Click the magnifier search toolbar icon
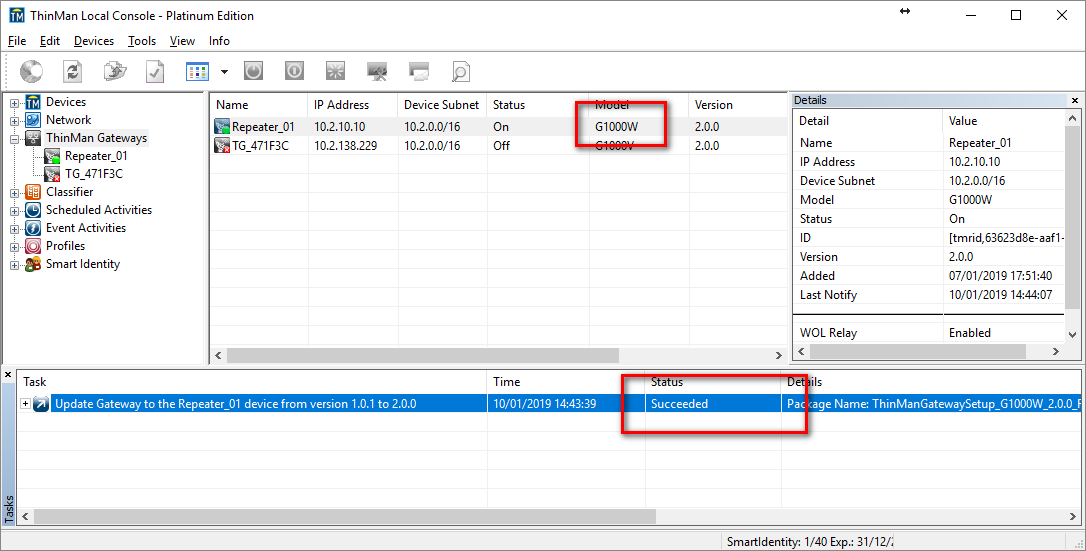Image resolution: width=1086 pixels, height=551 pixels. coord(461,71)
